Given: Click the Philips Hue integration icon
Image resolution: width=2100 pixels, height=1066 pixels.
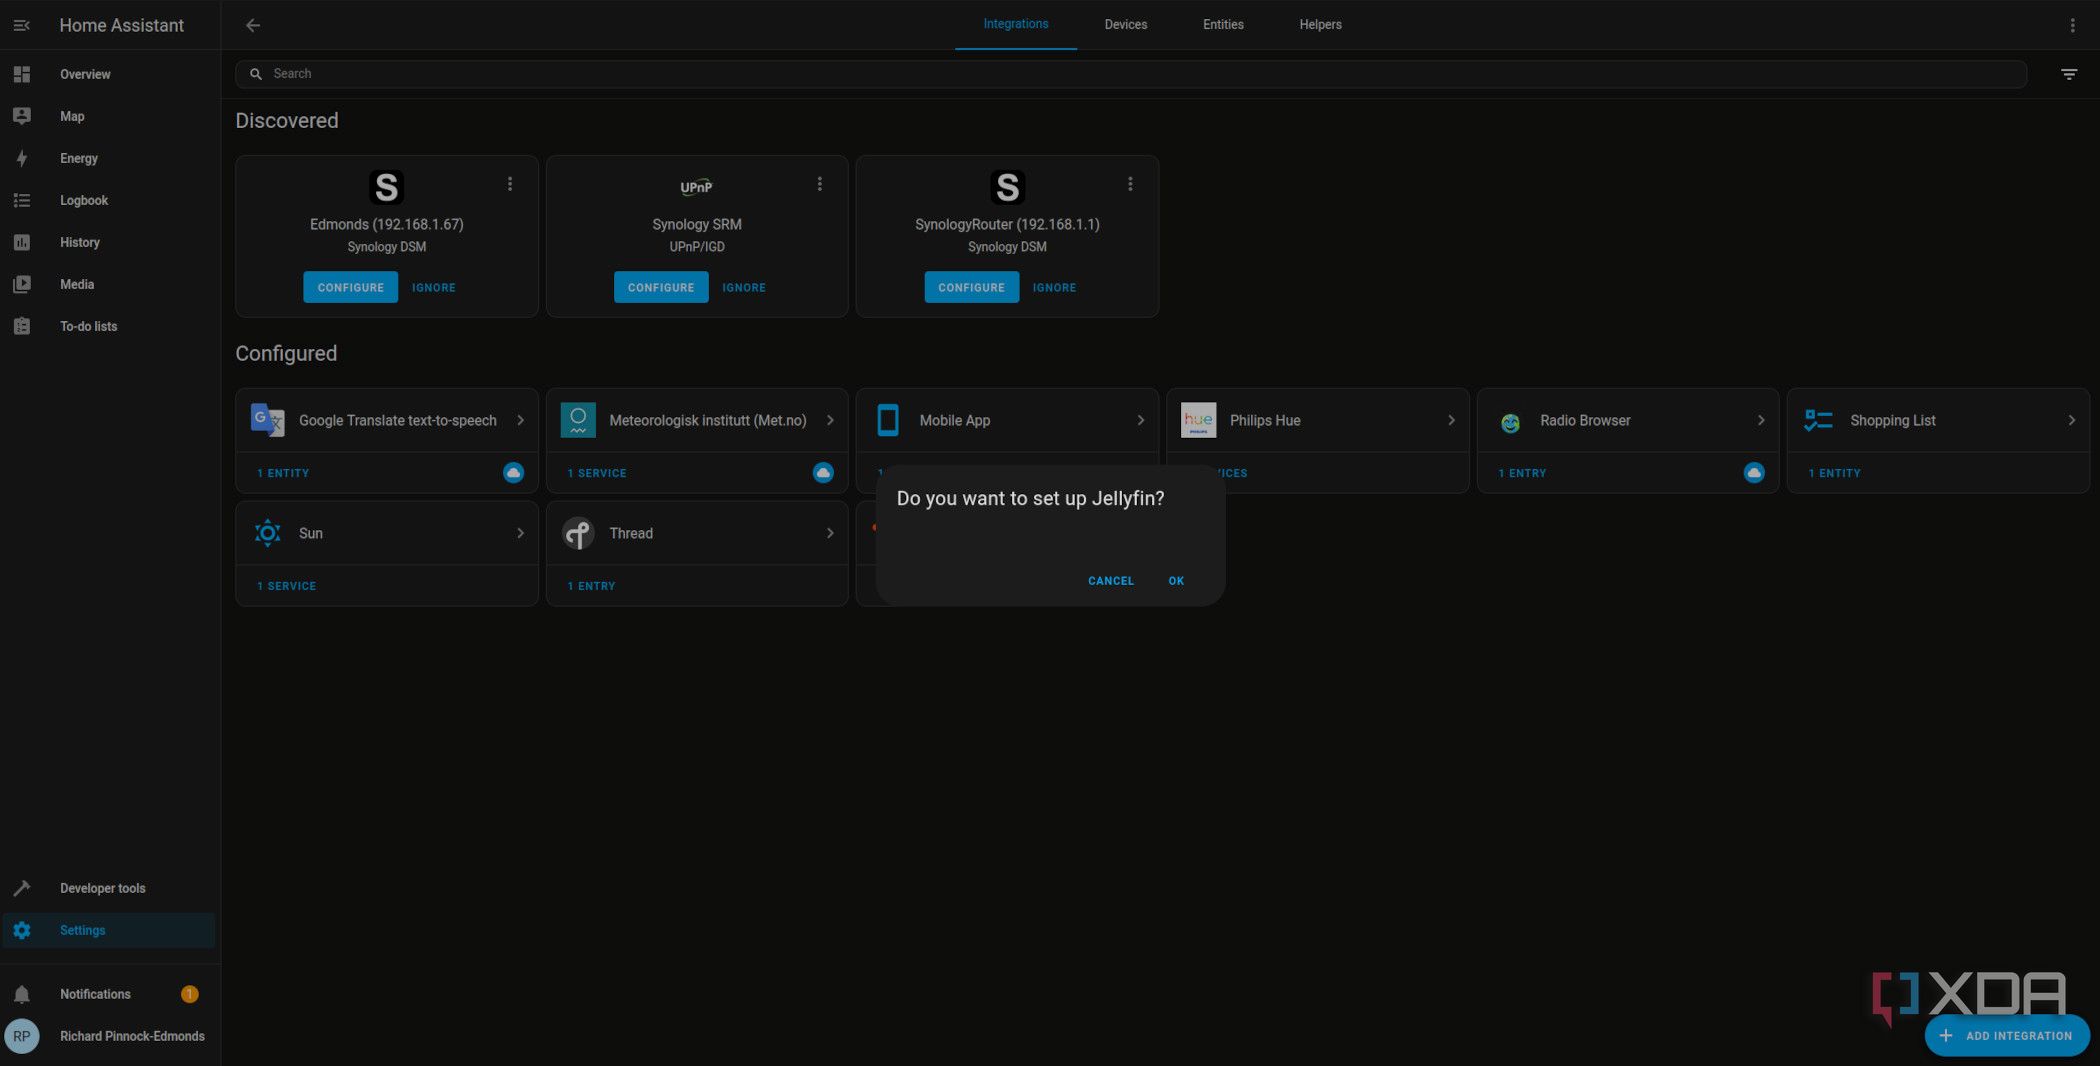Looking at the screenshot, I should 1198,420.
